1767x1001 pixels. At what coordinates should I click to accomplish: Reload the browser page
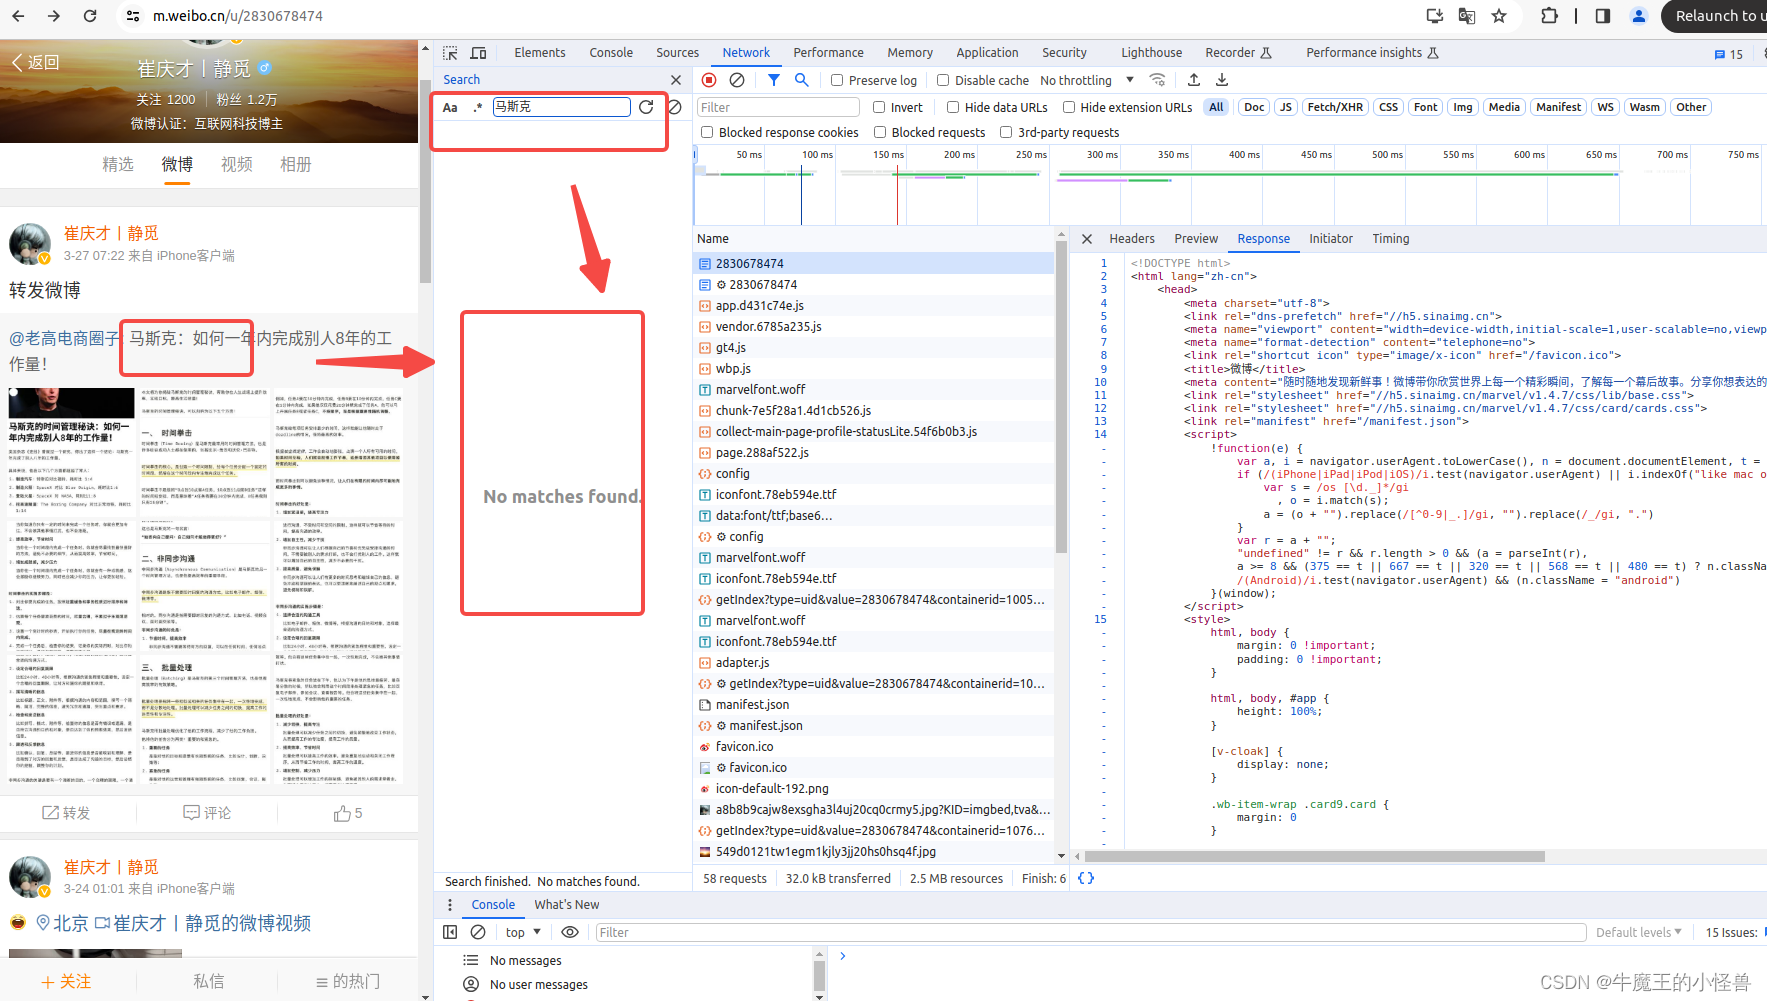click(90, 16)
